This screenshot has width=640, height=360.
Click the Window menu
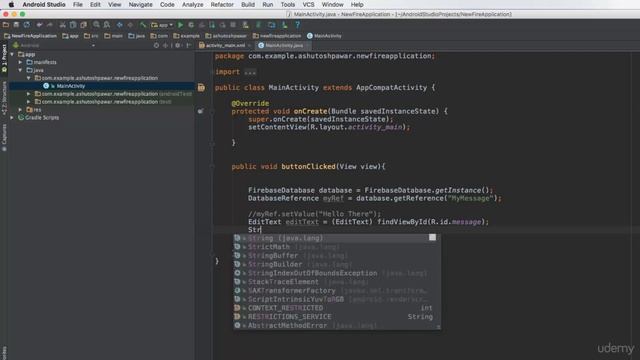tap(332, 4)
